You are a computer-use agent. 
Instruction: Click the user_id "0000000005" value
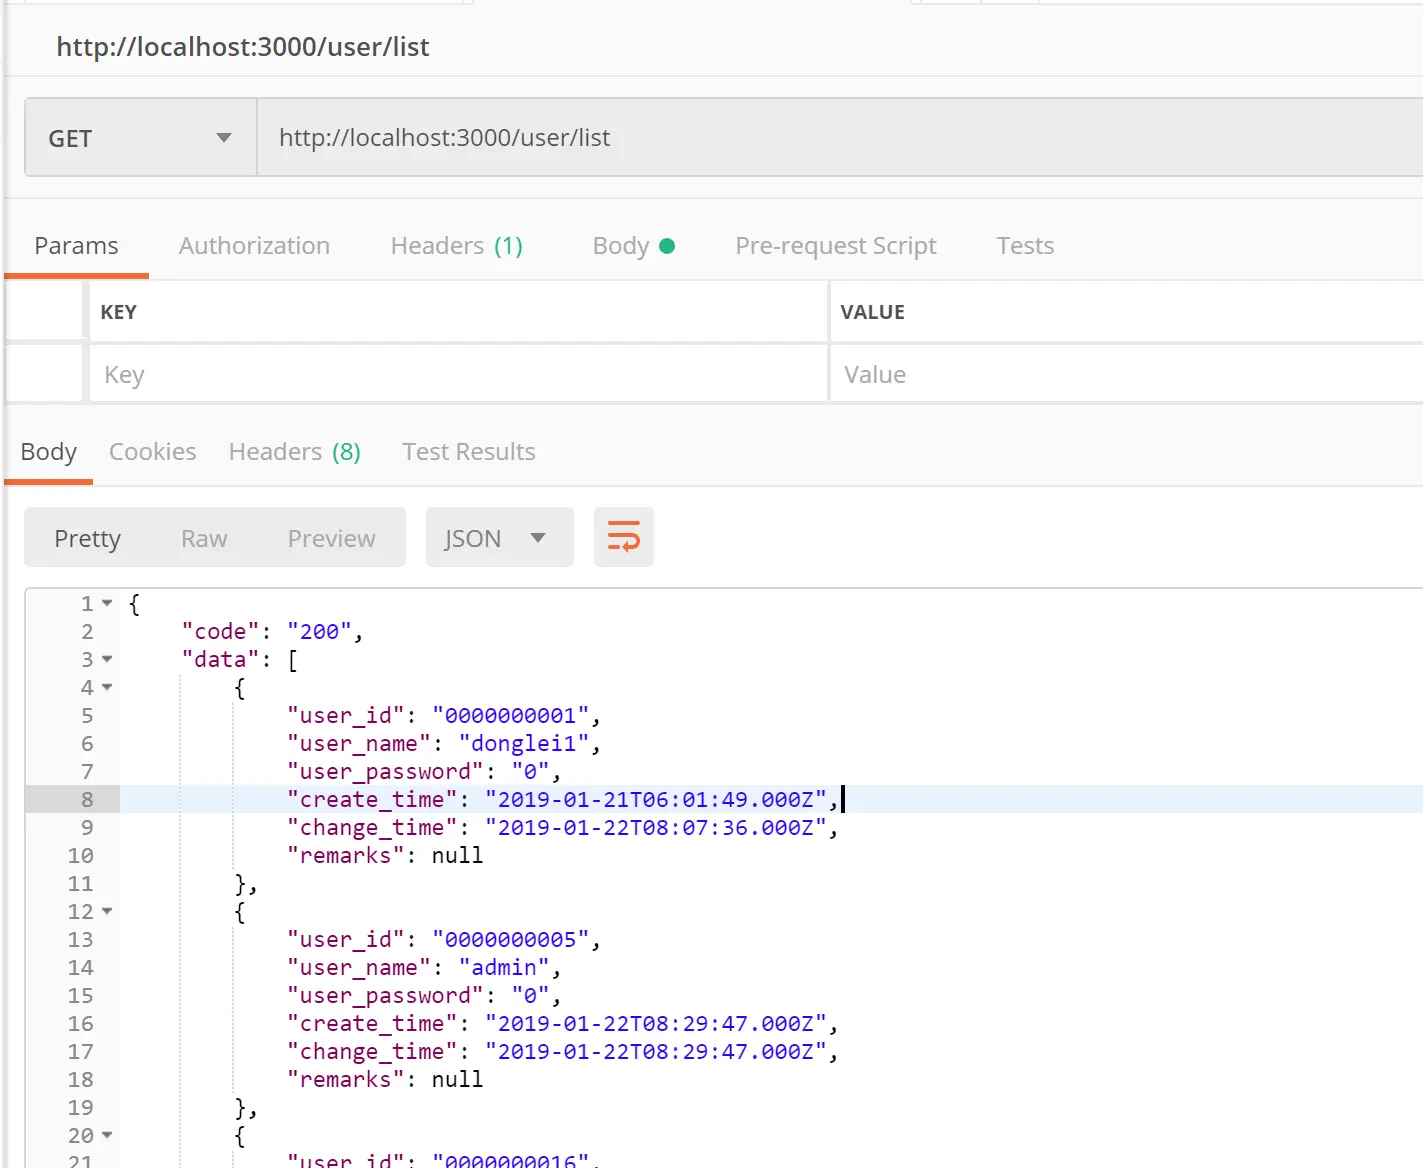(x=511, y=939)
